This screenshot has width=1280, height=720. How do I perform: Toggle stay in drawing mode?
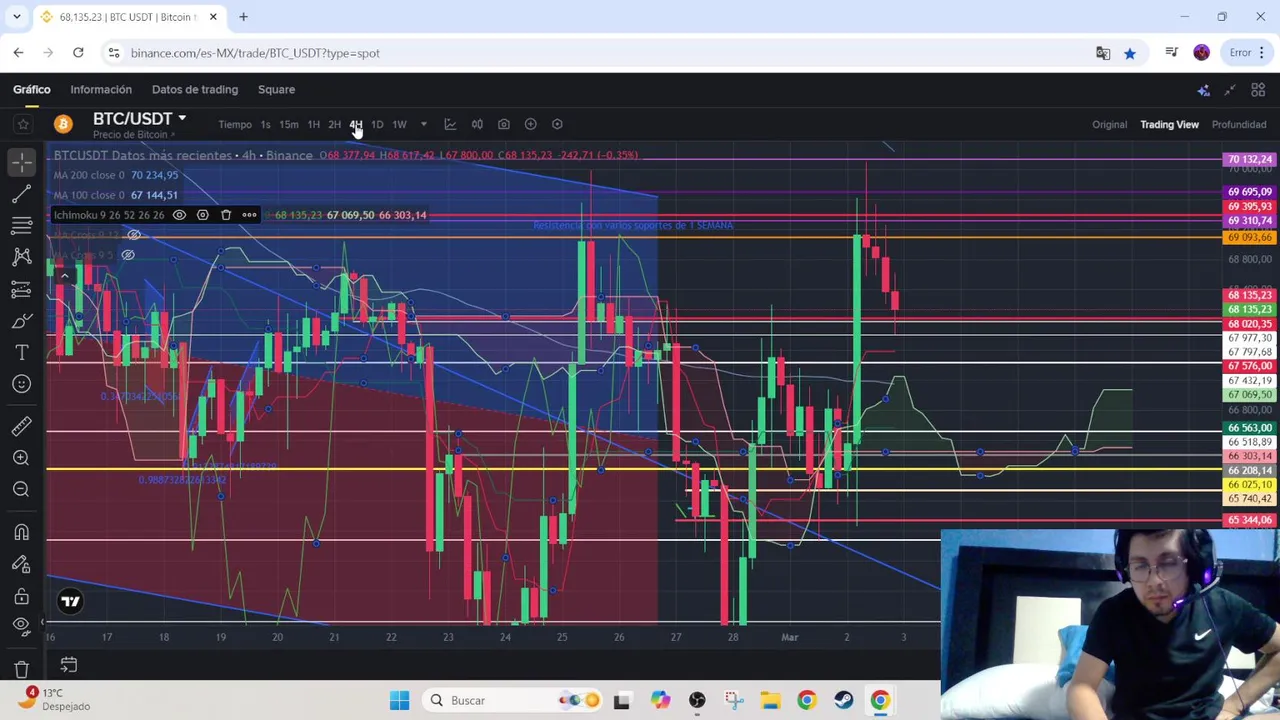pyautogui.click(x=22, y=564)
